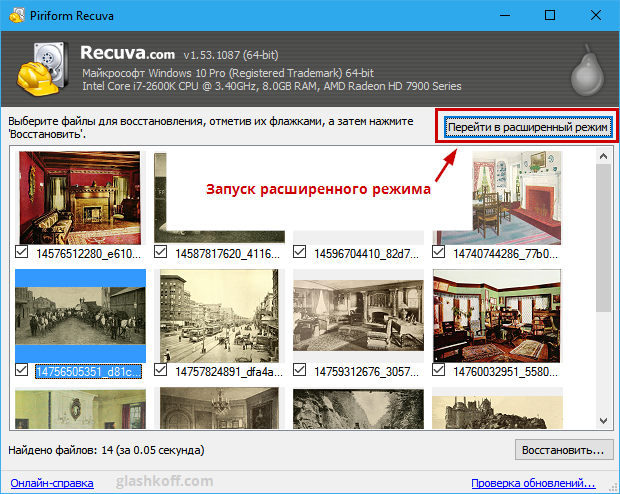
Task: Open the 'Проверка обновлений...' updates link
Action: [533, 483]
